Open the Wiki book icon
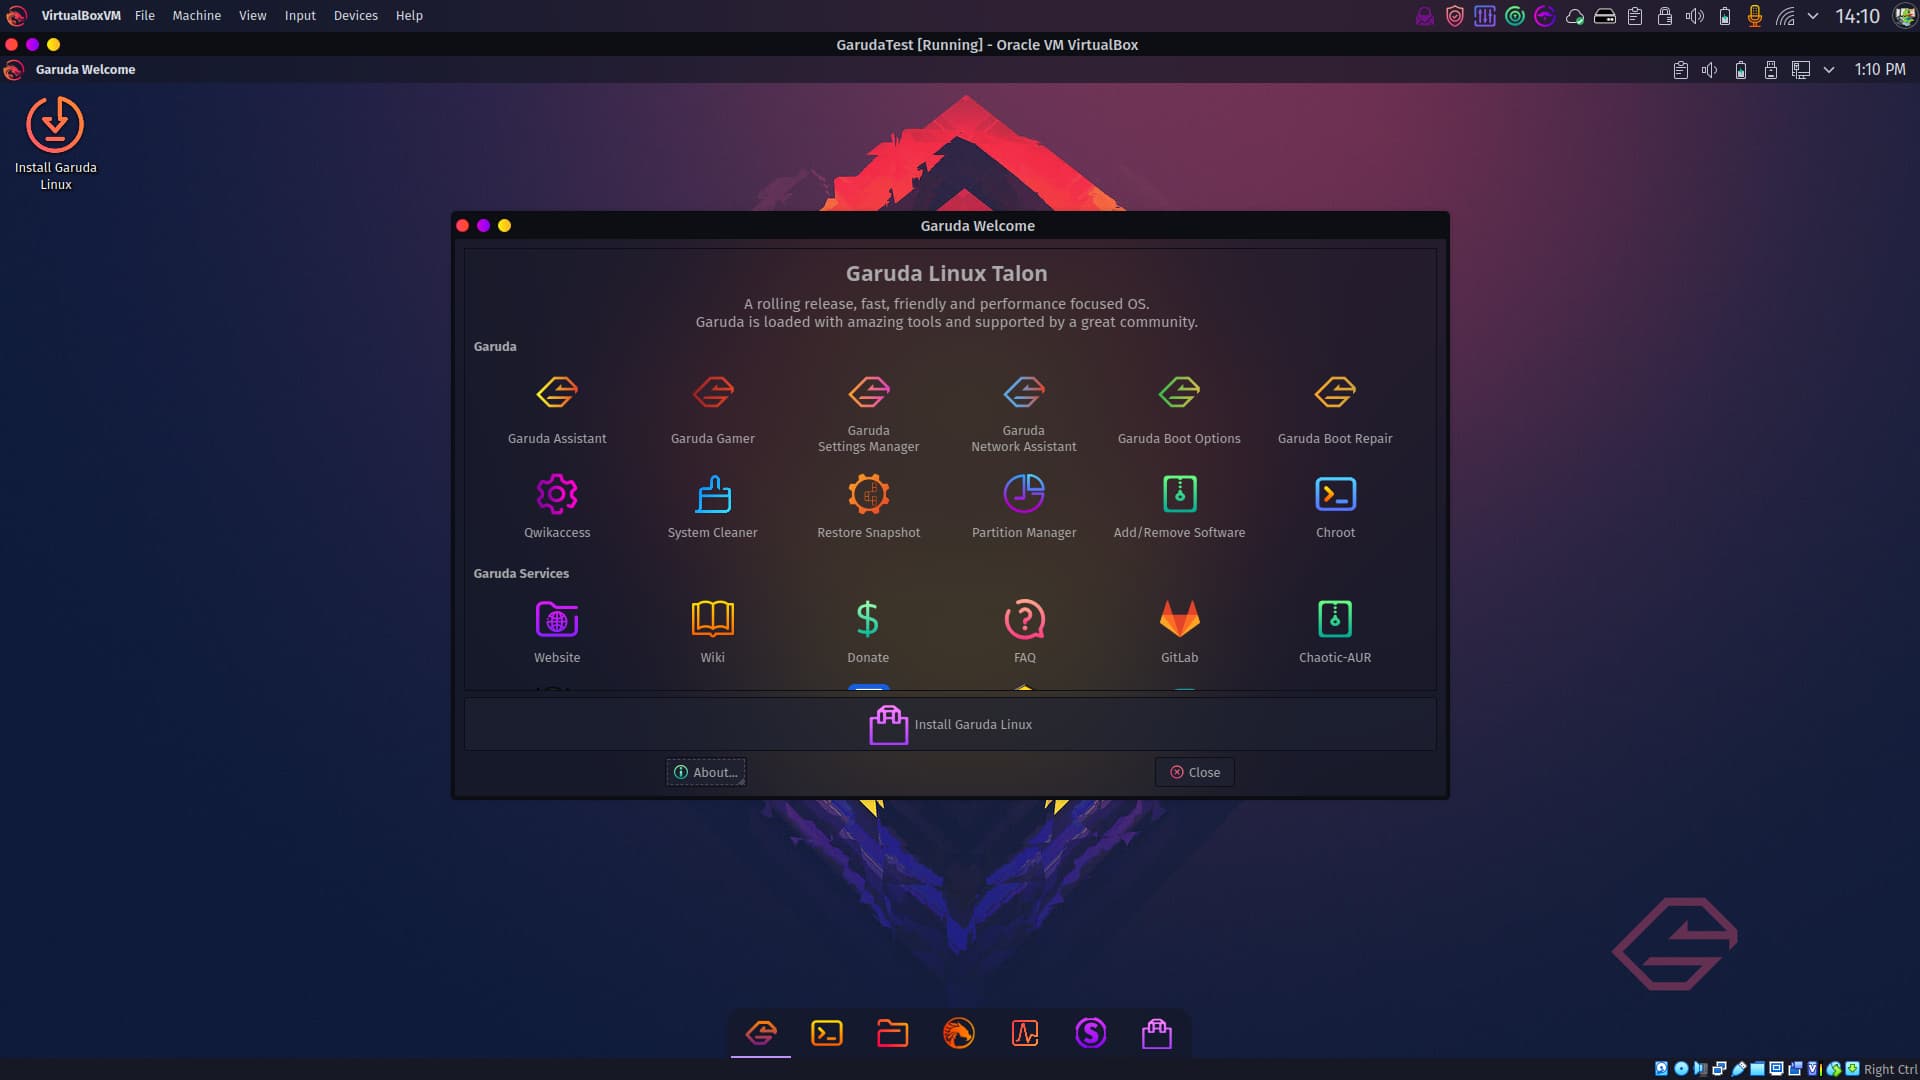Image resolution: width=1920 pixels, height=1080 pixels. [x=713, y=620]
